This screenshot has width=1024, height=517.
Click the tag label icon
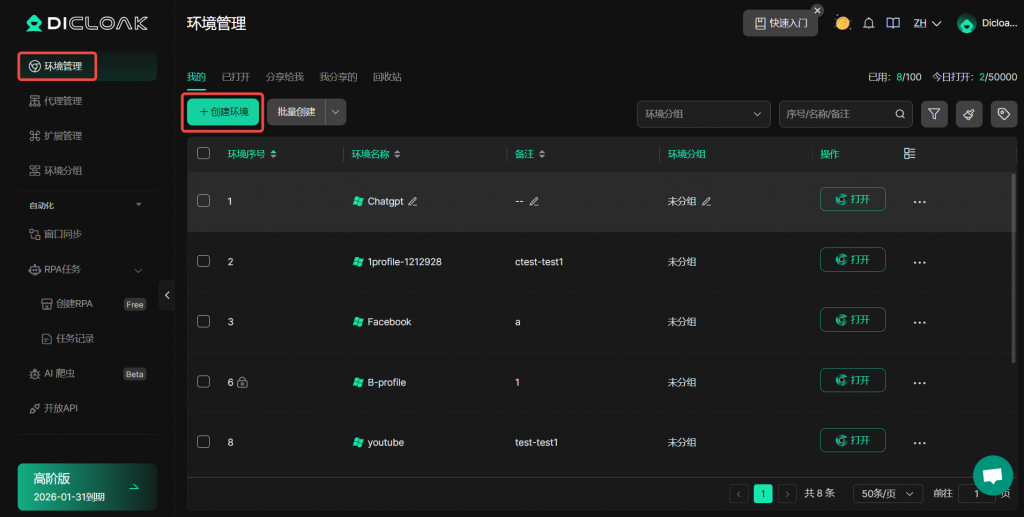click(1003, 114)
